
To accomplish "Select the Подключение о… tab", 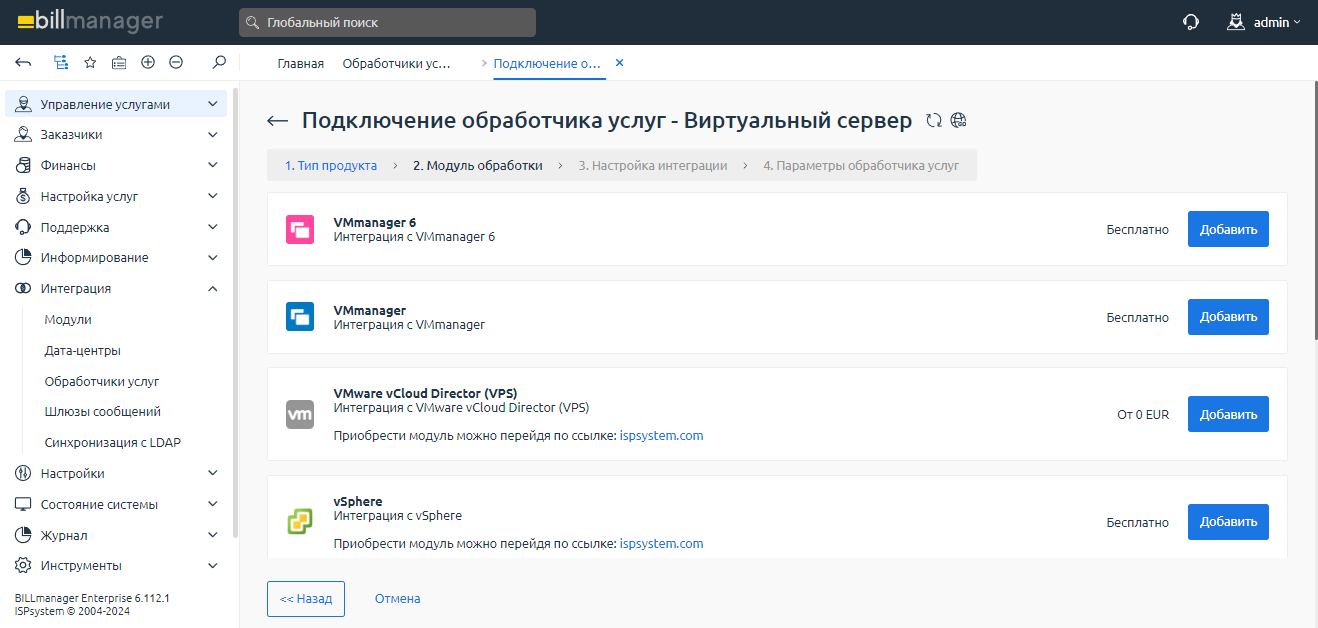I will tap(547, 63).
